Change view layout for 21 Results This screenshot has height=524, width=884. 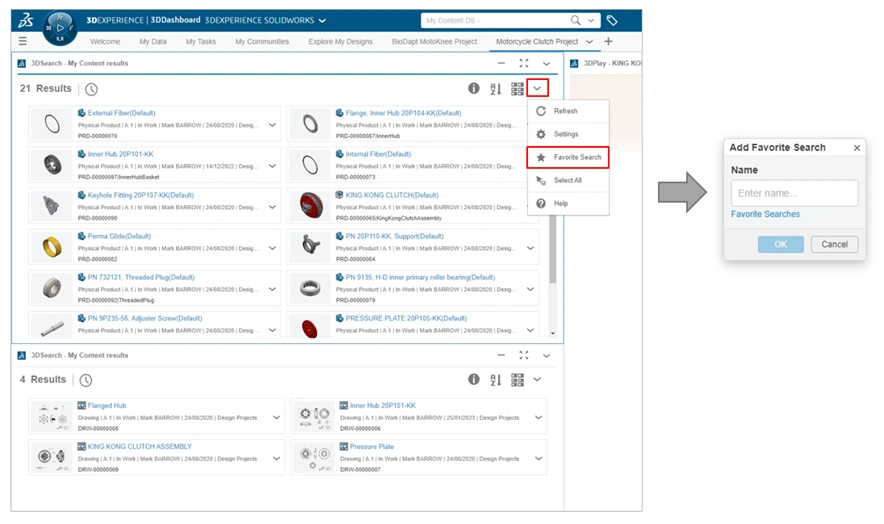517,89
